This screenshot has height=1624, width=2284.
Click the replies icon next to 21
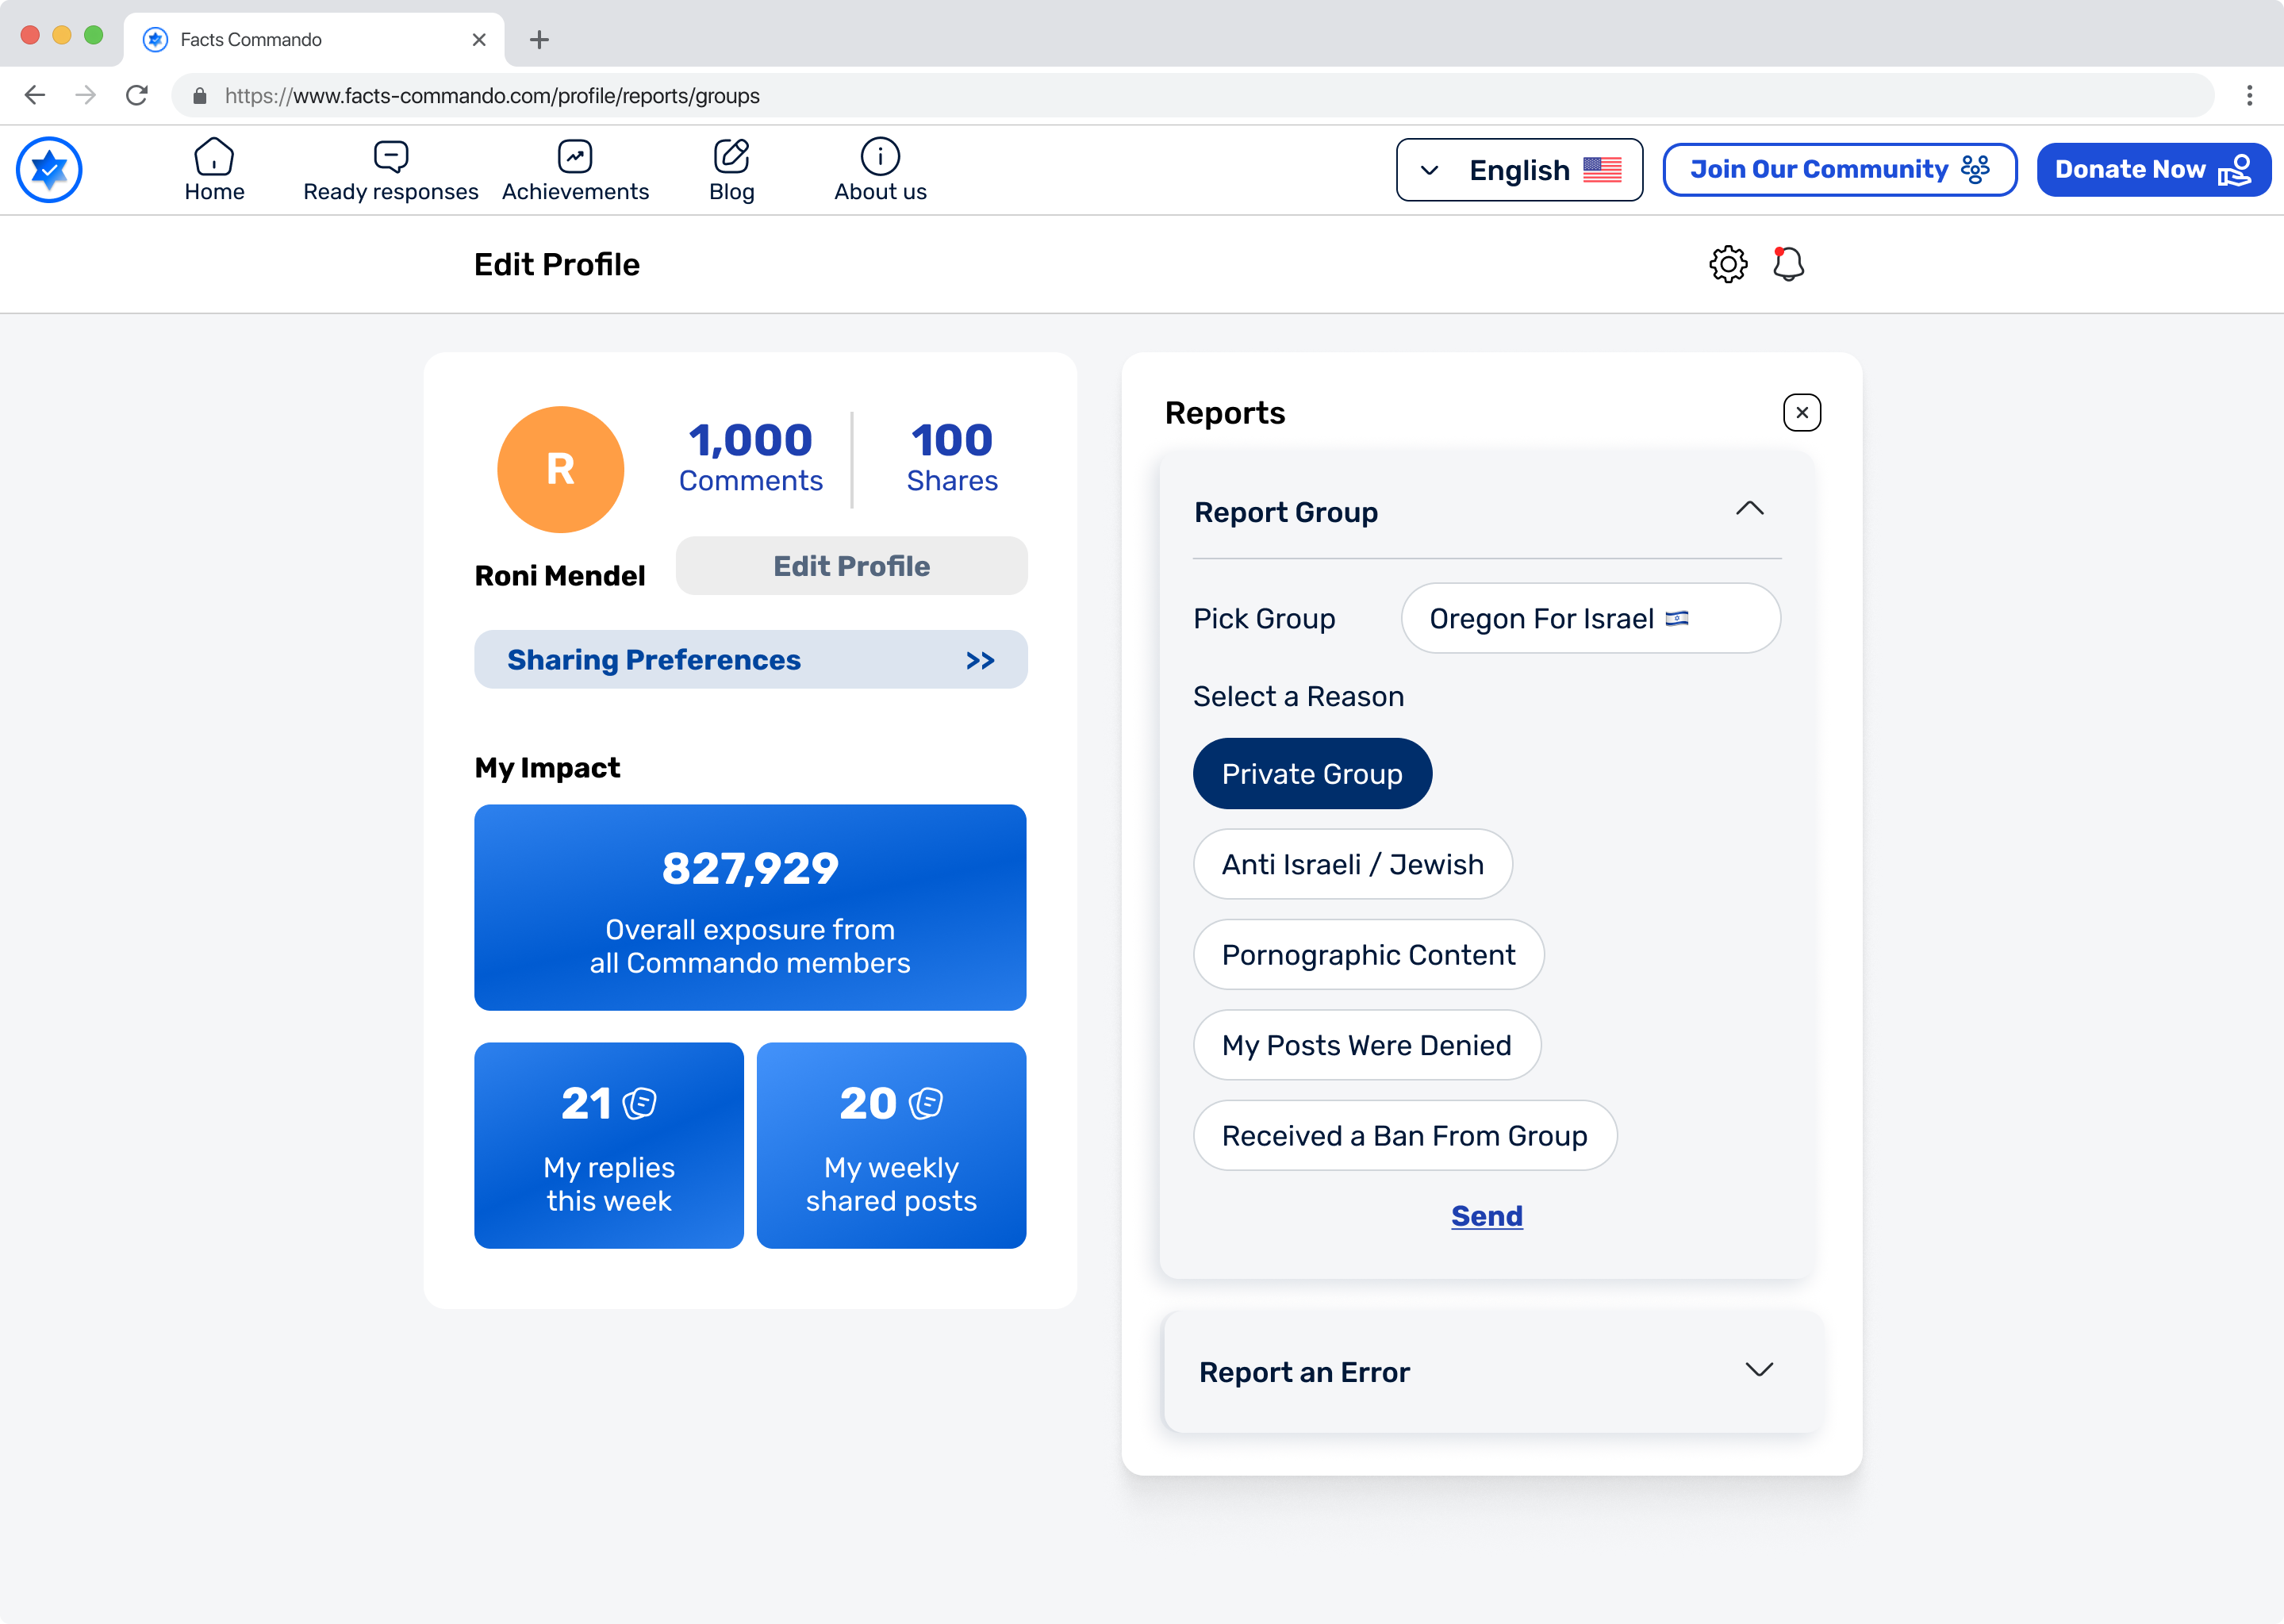[640, 1103]
